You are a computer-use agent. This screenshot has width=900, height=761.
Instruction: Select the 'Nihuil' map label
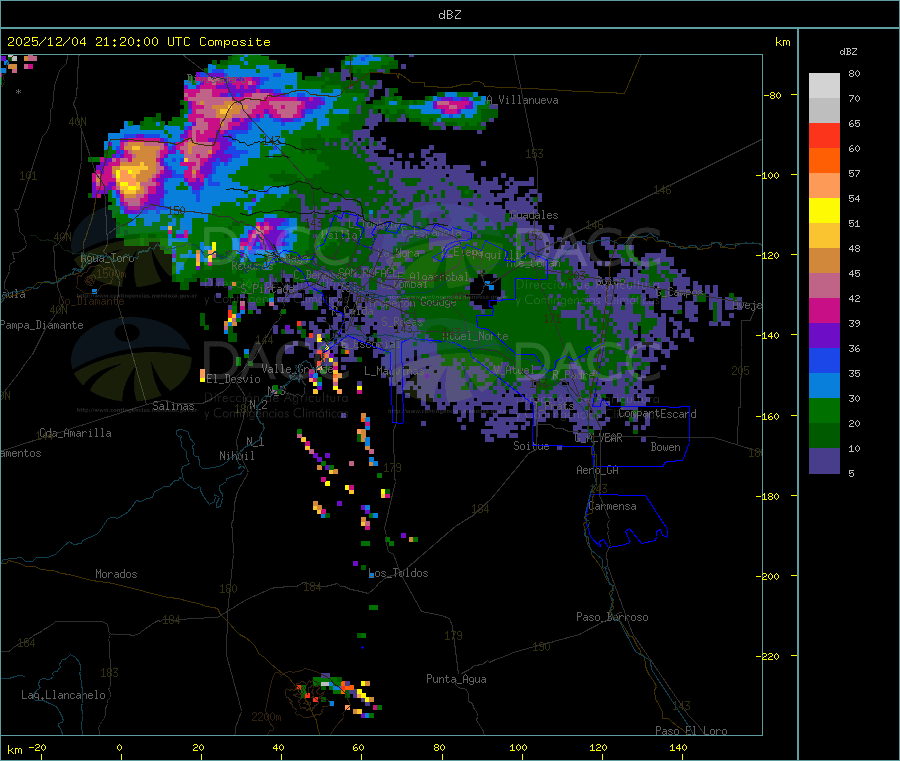coord(237,456)
